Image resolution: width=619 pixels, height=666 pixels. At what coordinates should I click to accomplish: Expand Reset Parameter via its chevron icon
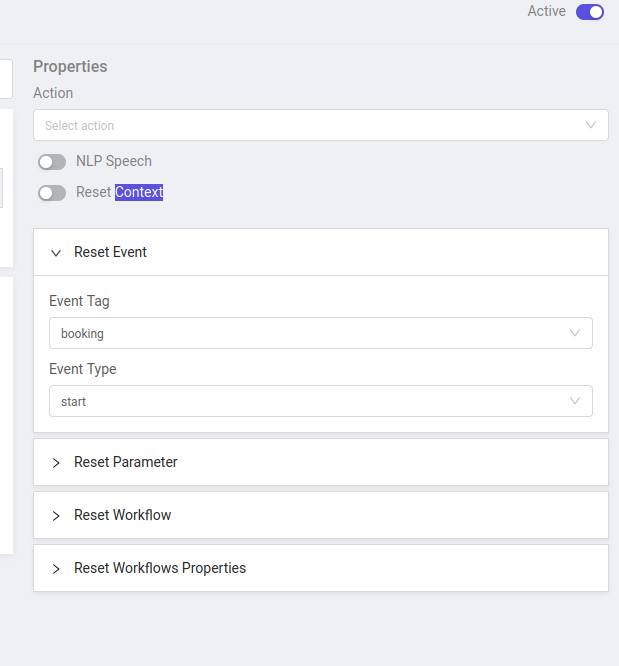(56, 463)
